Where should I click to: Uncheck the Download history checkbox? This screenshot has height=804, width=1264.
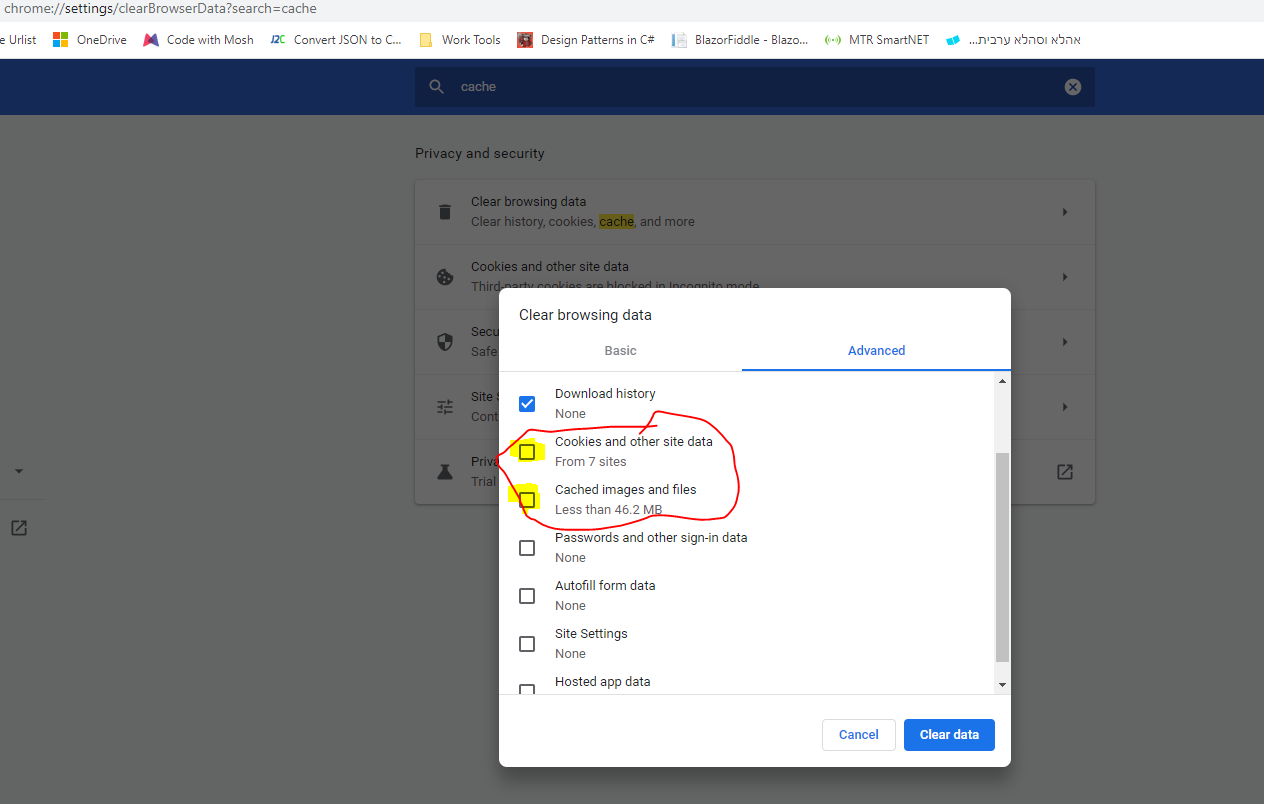527,403
